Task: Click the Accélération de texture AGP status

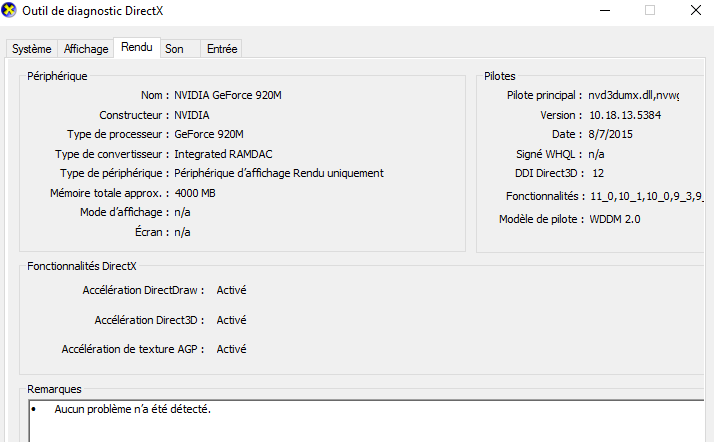Action: coord(231,349)
